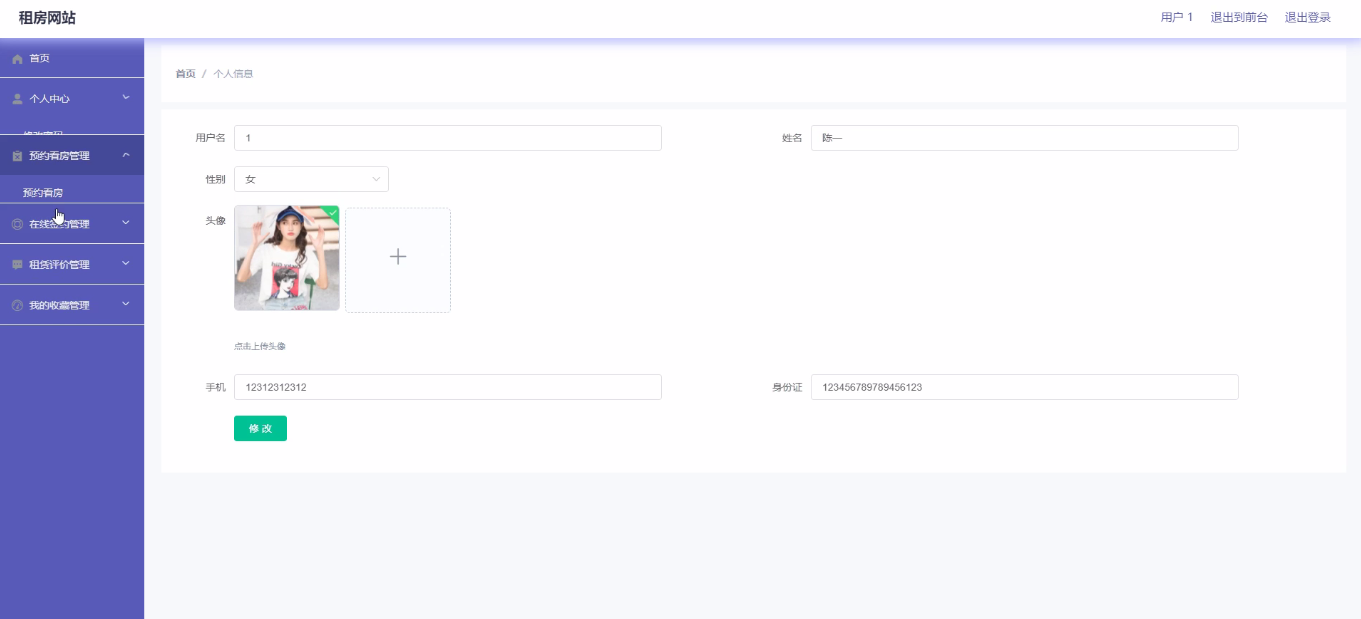The image size is (1361, 619).
Task: Click the empty avatar upload box
Action: pos(398,260)
